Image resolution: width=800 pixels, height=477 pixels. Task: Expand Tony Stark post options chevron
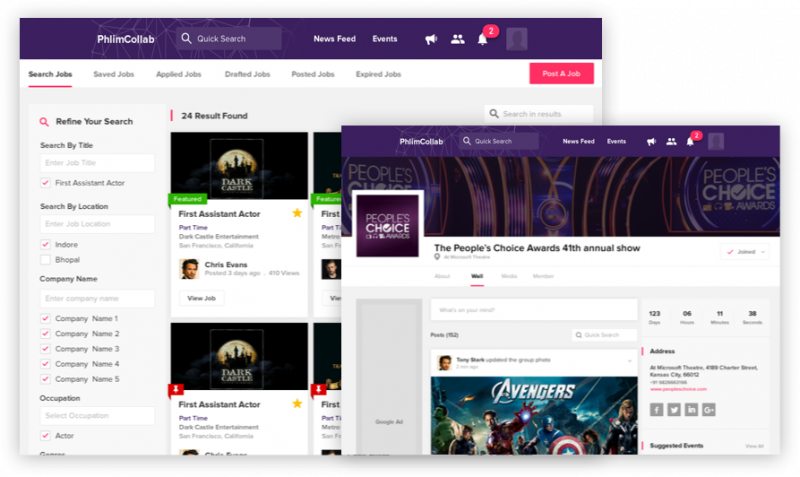click(x=630, y=361)
